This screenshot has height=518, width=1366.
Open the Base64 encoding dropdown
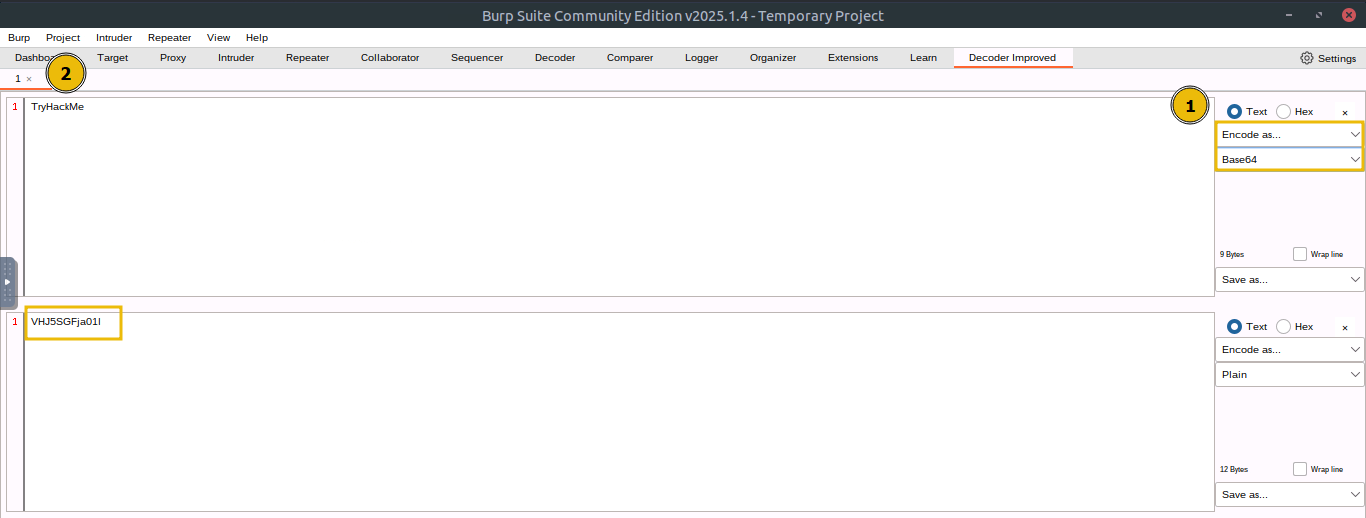coord(1290,159)
